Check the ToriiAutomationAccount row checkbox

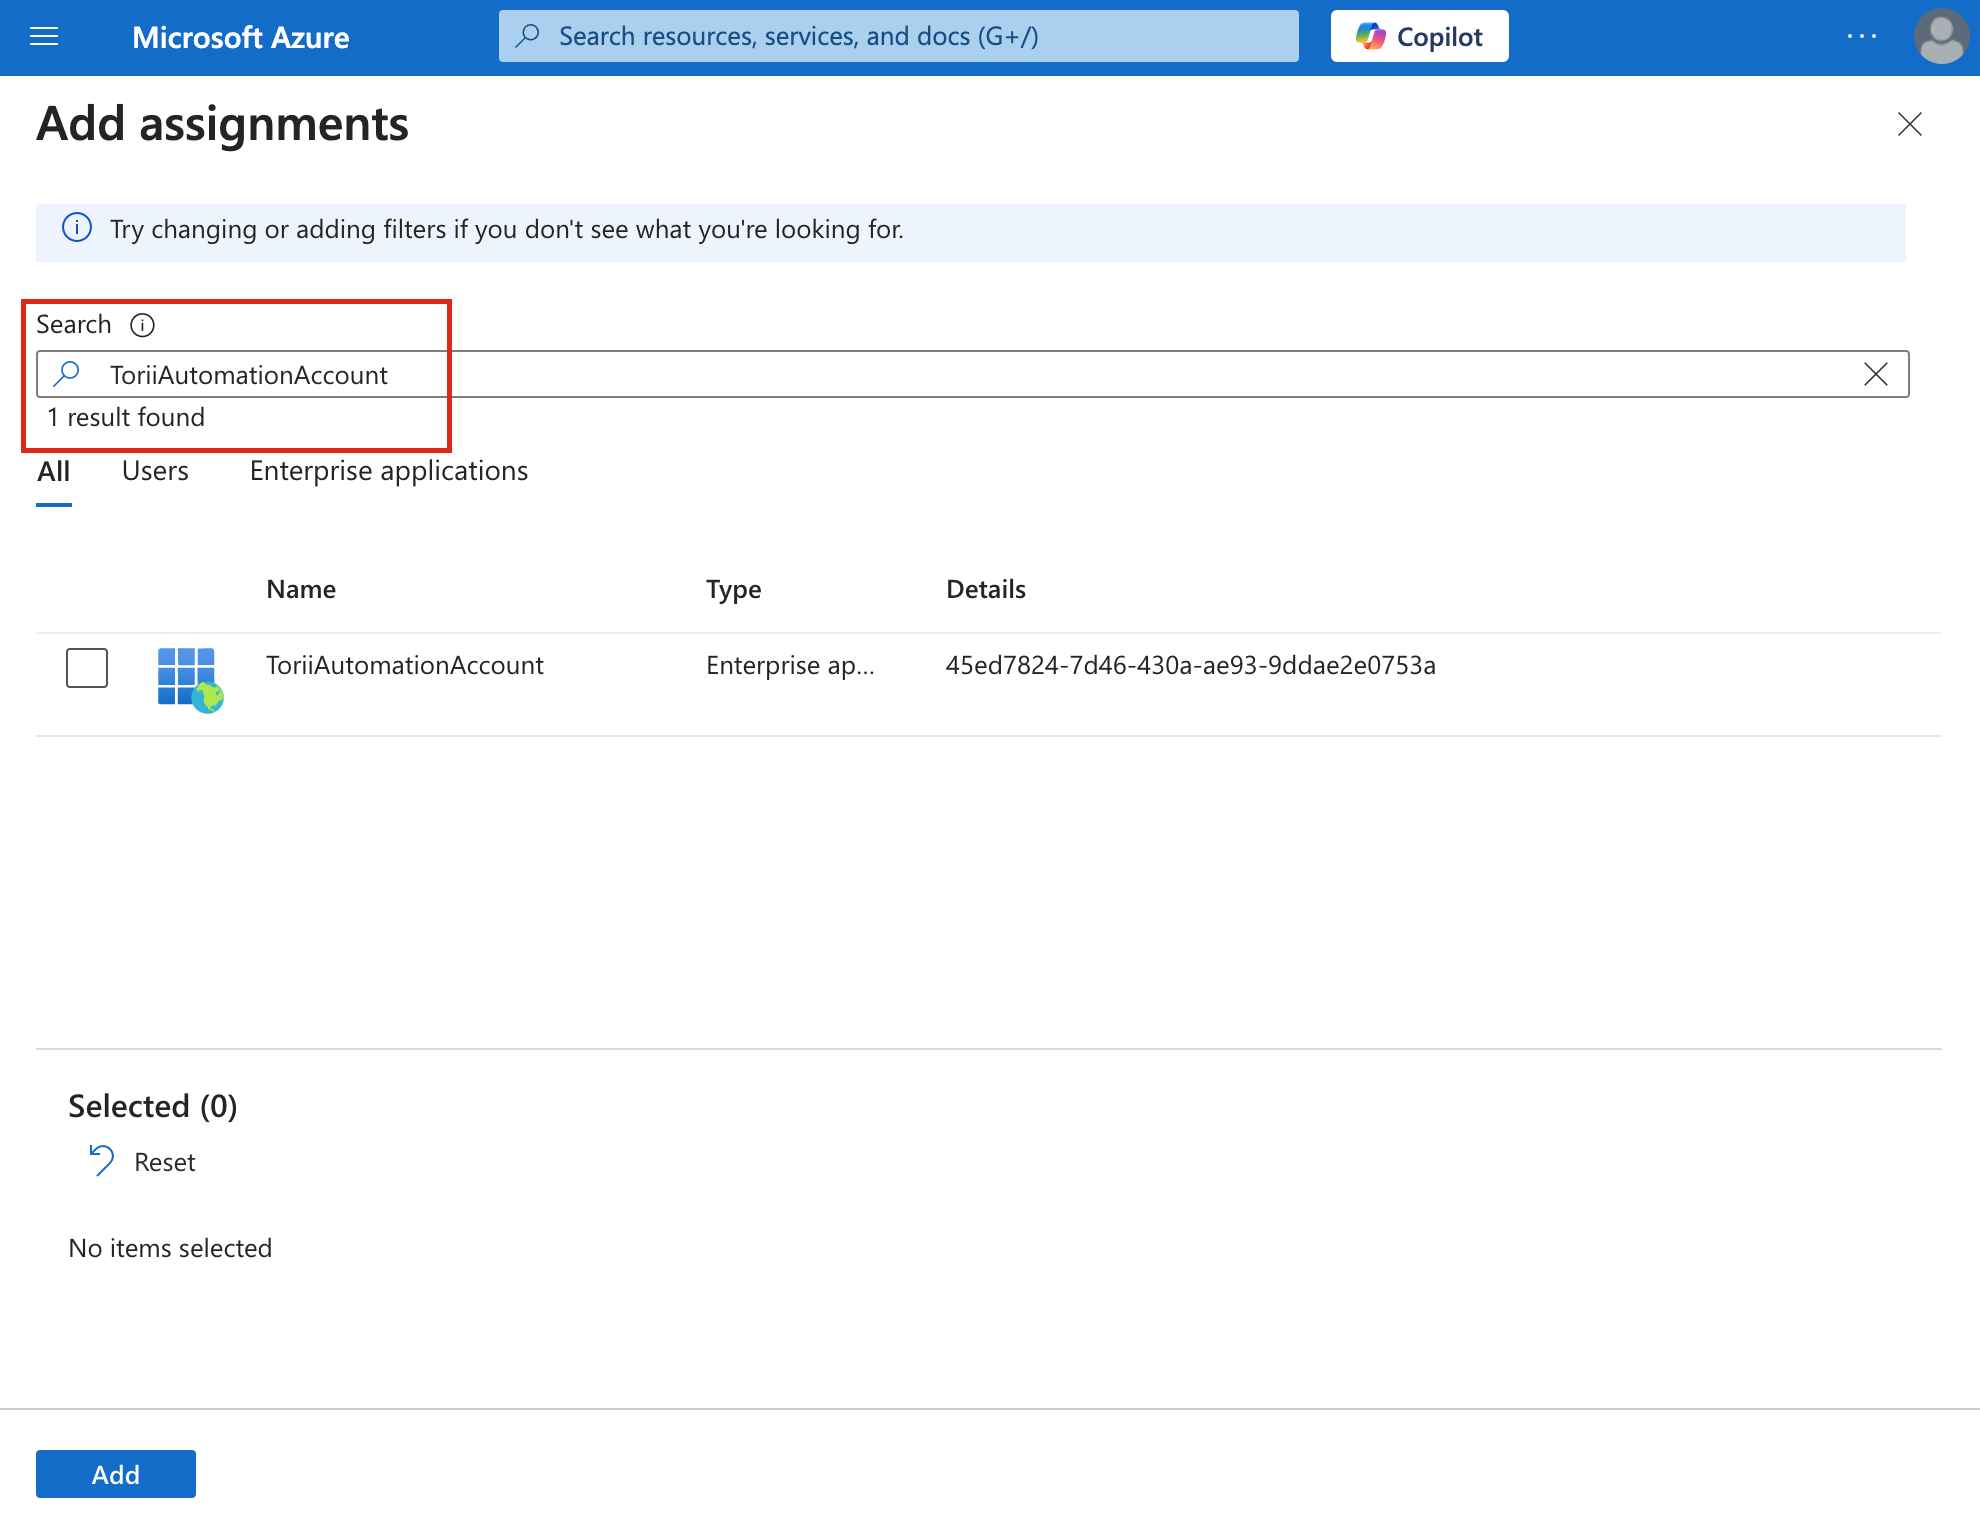pyautogui.click(x=87, y=667)
